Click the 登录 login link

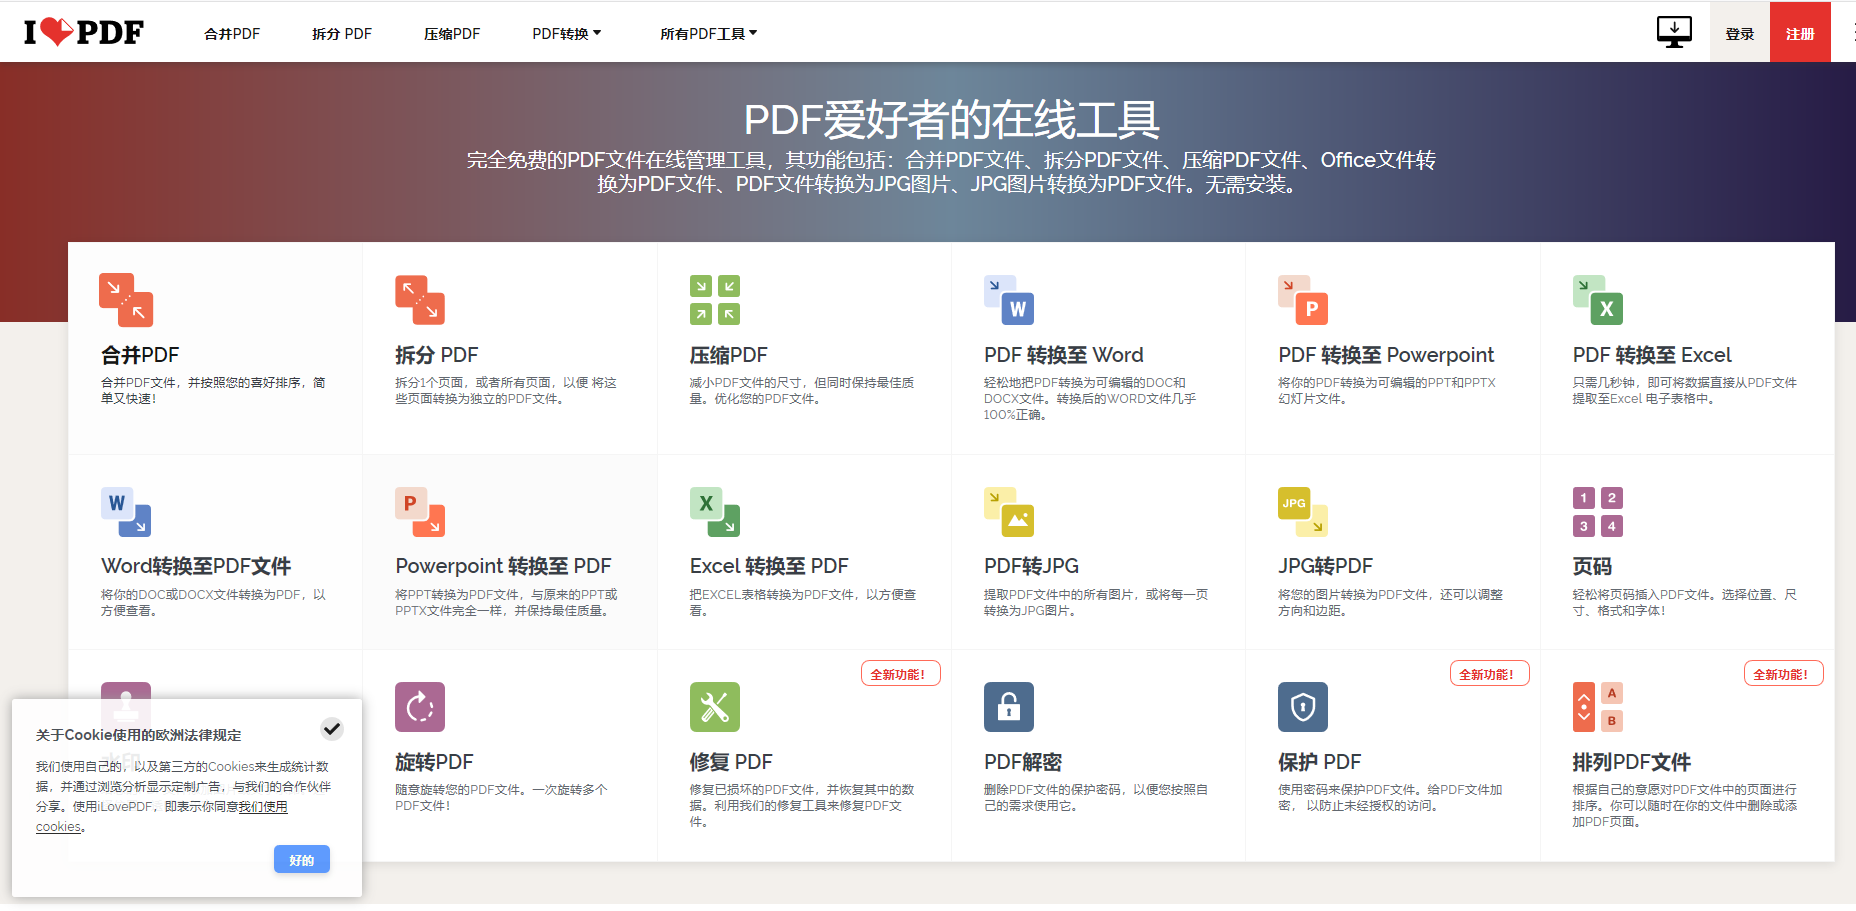[1740, 33]
